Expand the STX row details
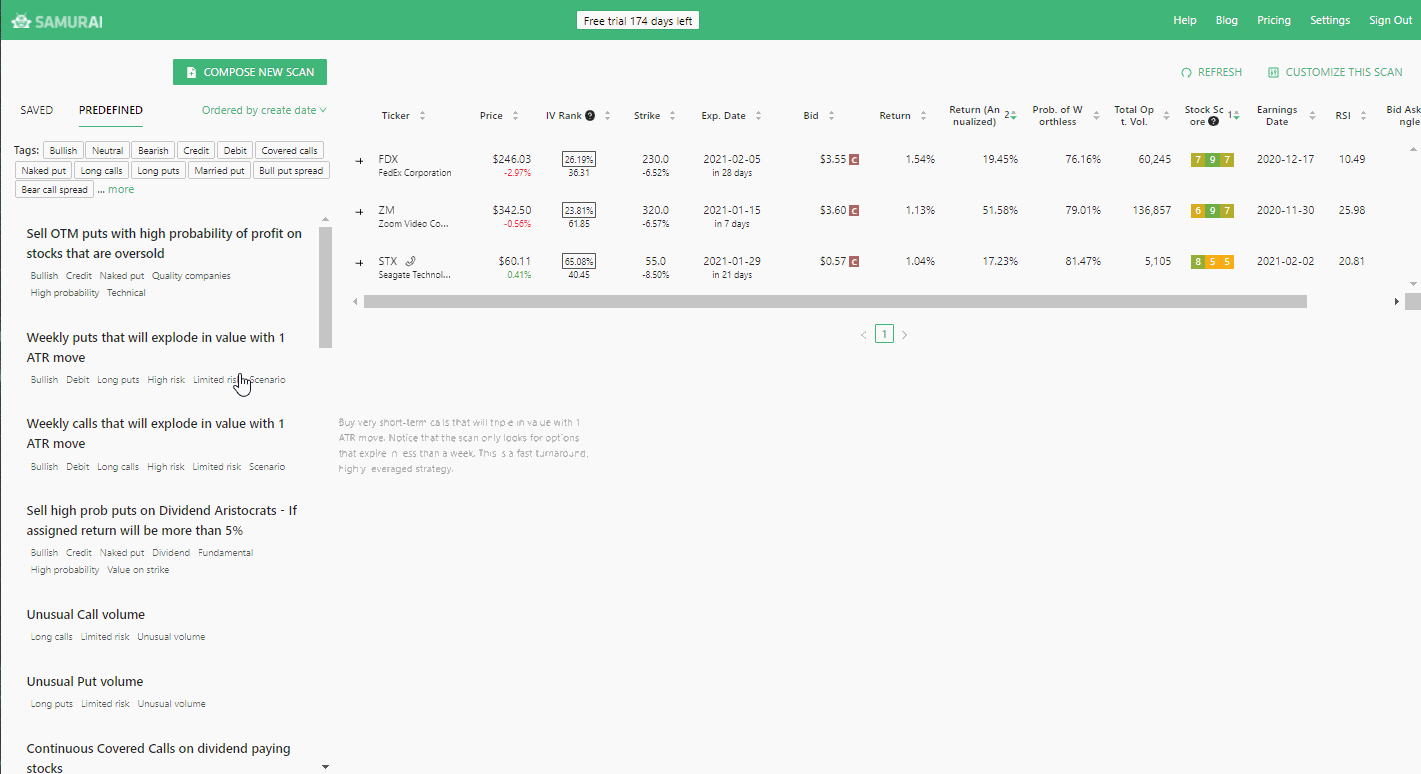 point(360,262)
